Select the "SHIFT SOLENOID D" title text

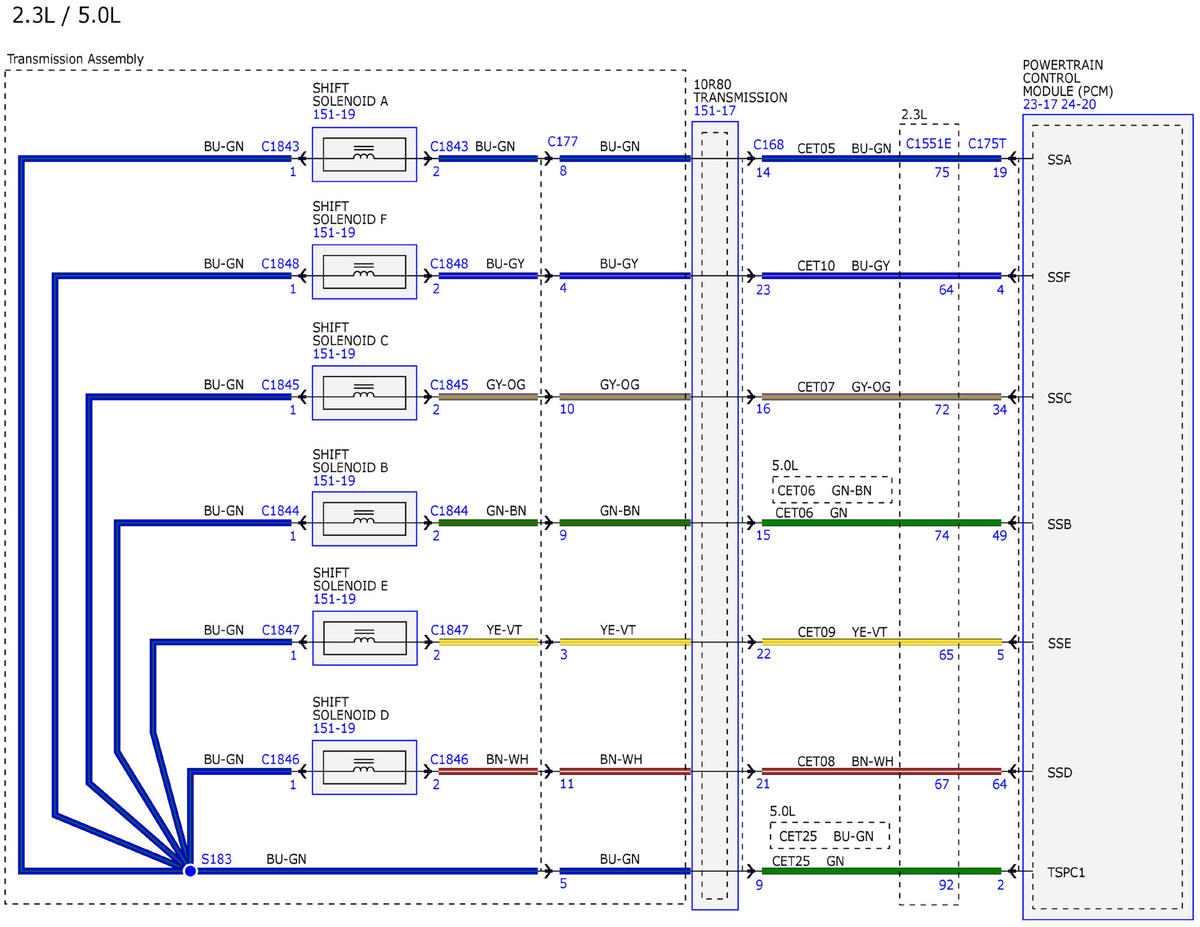[350, 708]
